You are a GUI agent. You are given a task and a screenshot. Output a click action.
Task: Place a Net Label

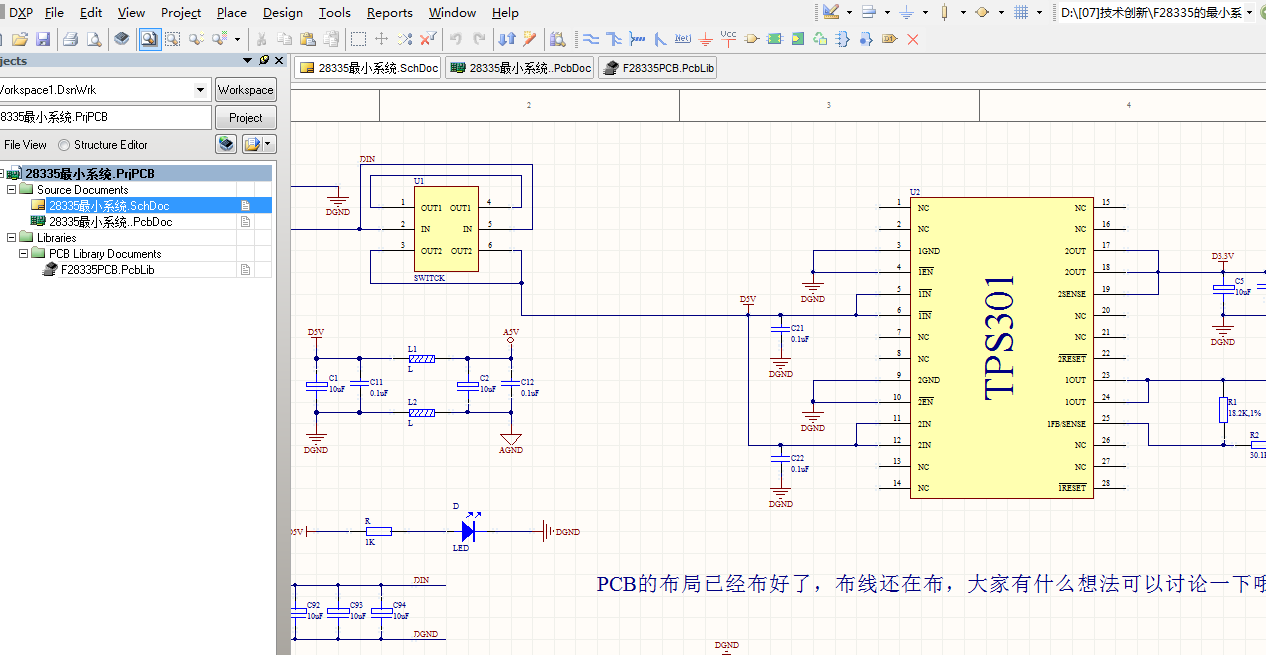click(683, 39)
